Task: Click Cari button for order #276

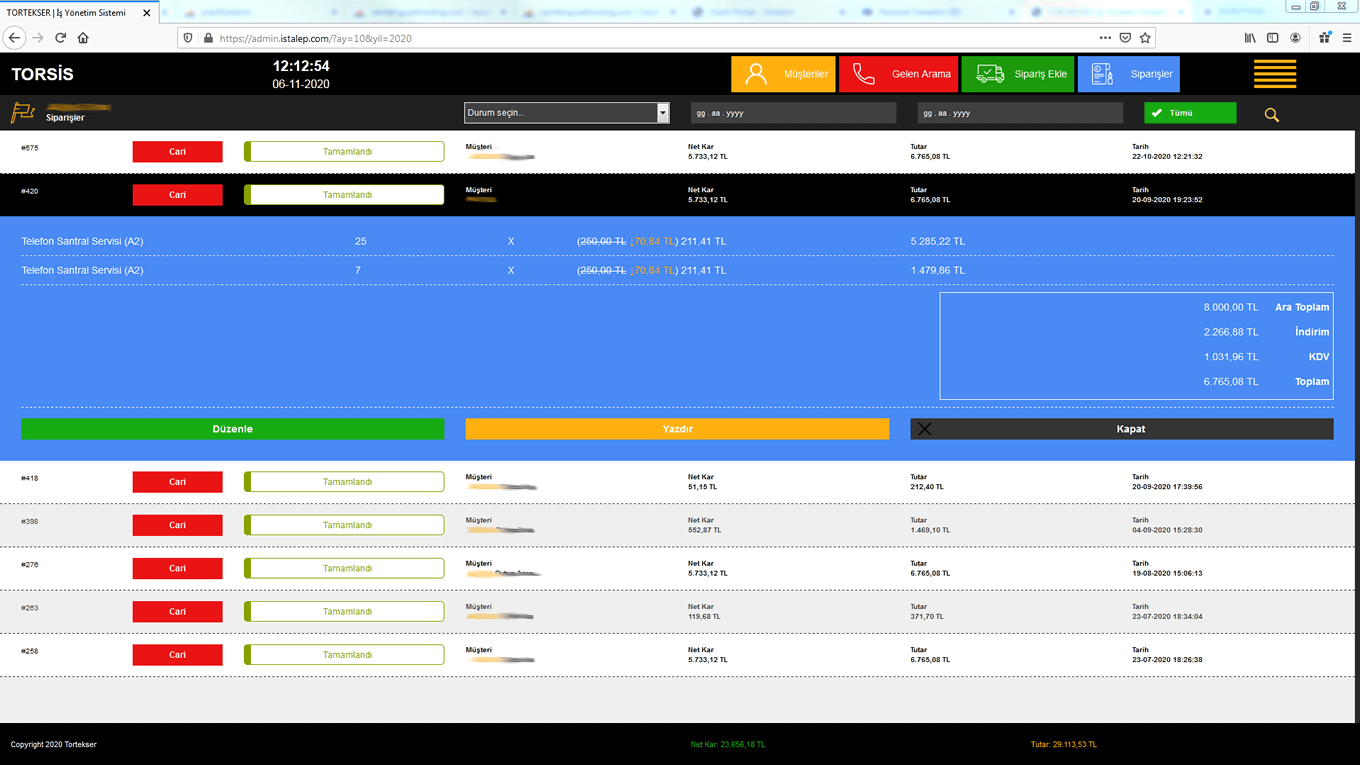Action: [177, 568]
